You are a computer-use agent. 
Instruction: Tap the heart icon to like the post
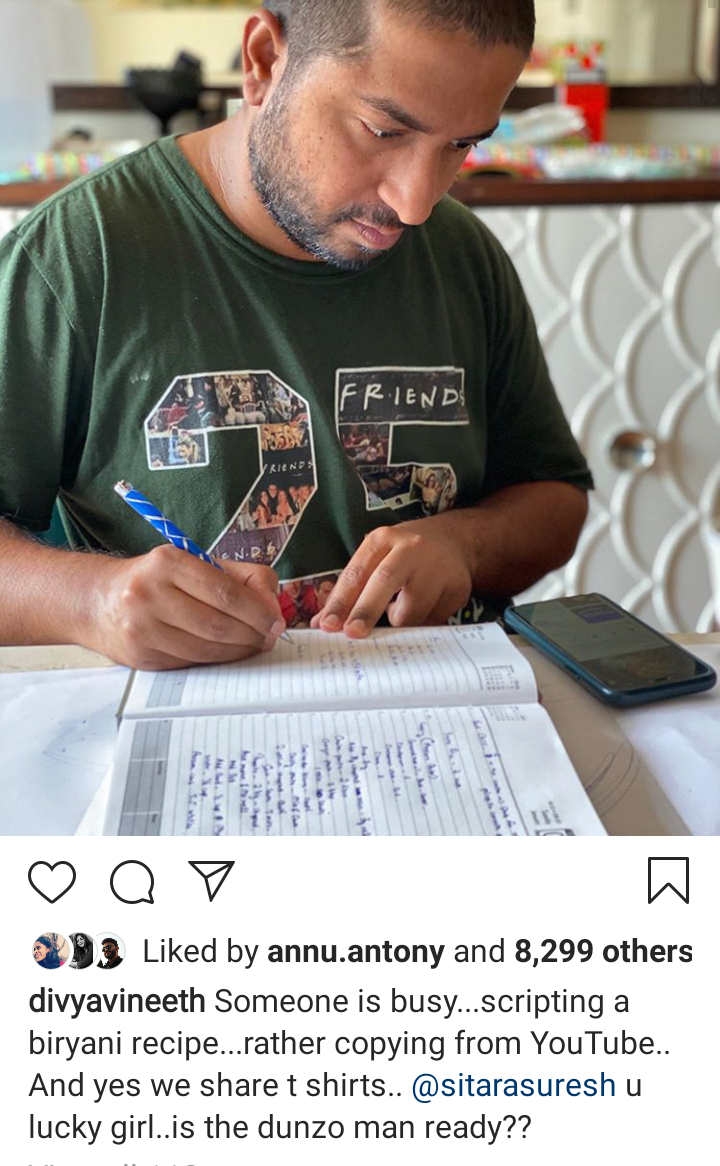coord(52,882)
